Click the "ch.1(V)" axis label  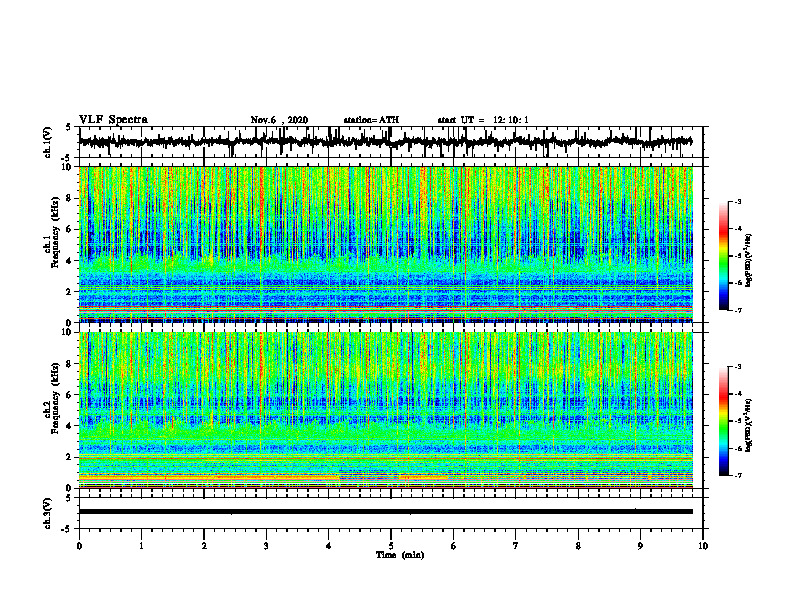pos(47,142)
